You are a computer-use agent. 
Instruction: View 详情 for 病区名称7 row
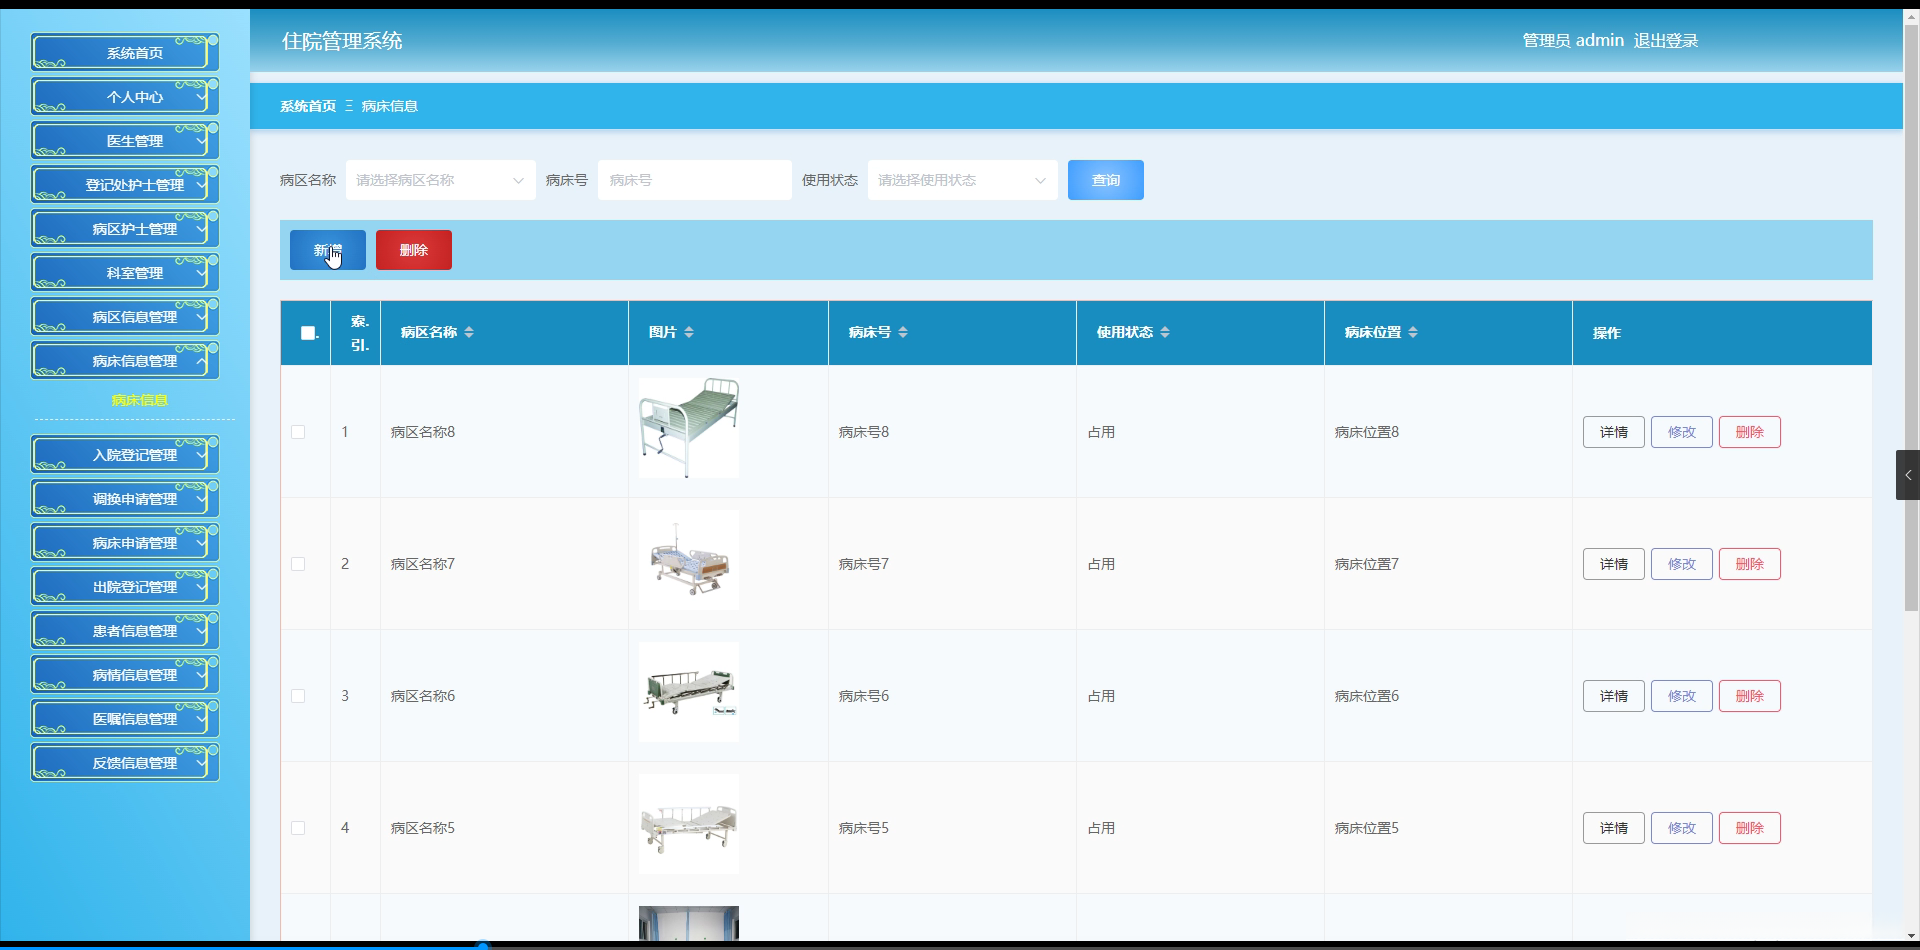coord(1614,564)
